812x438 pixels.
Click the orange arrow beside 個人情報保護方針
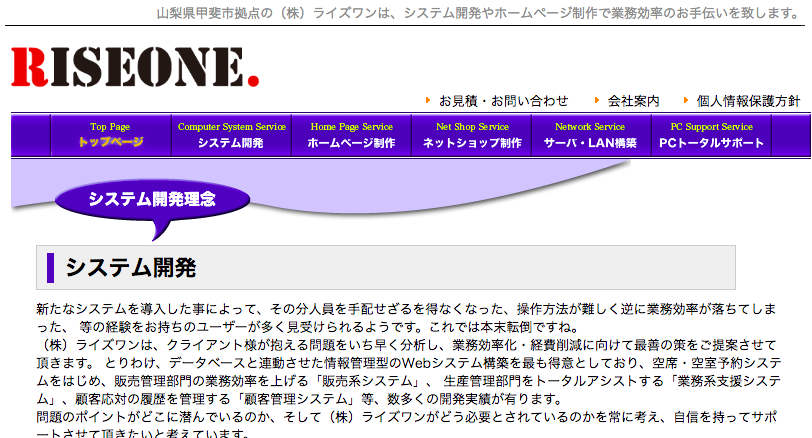click(686, 100)
